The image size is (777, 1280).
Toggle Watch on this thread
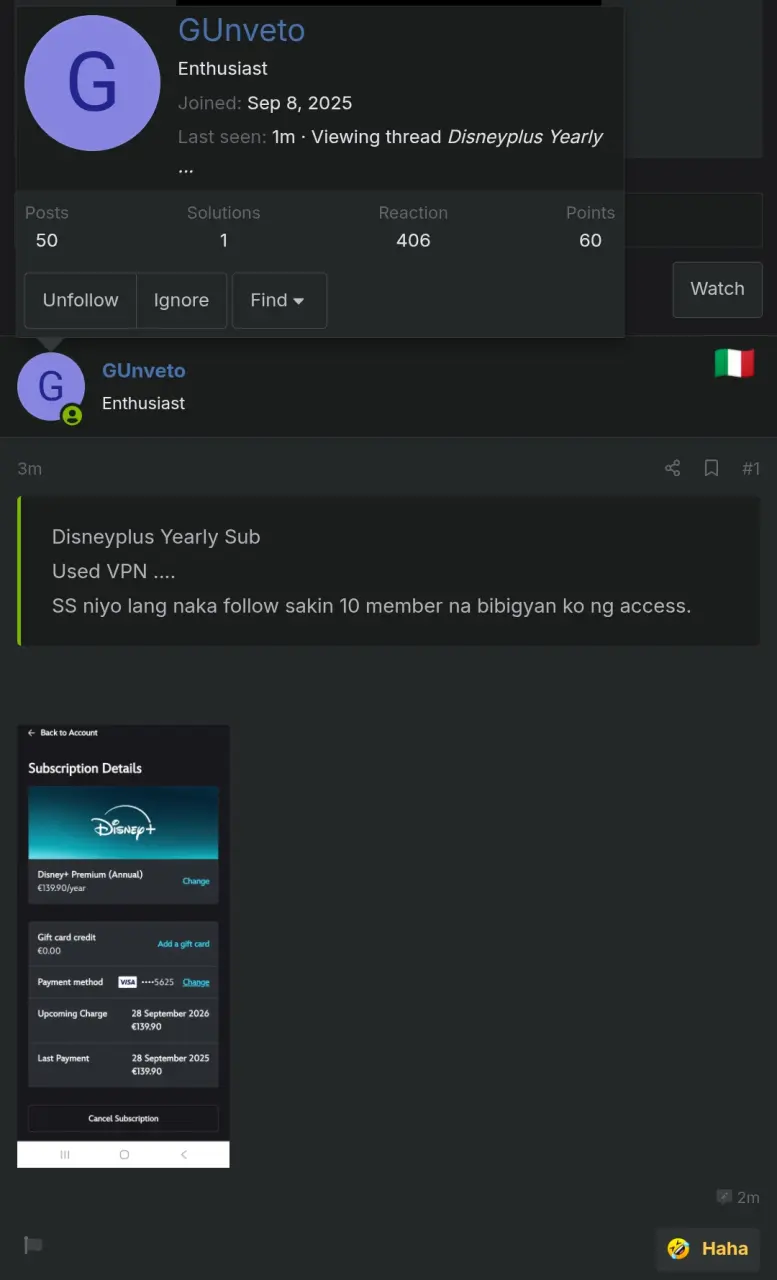[717, 289]
